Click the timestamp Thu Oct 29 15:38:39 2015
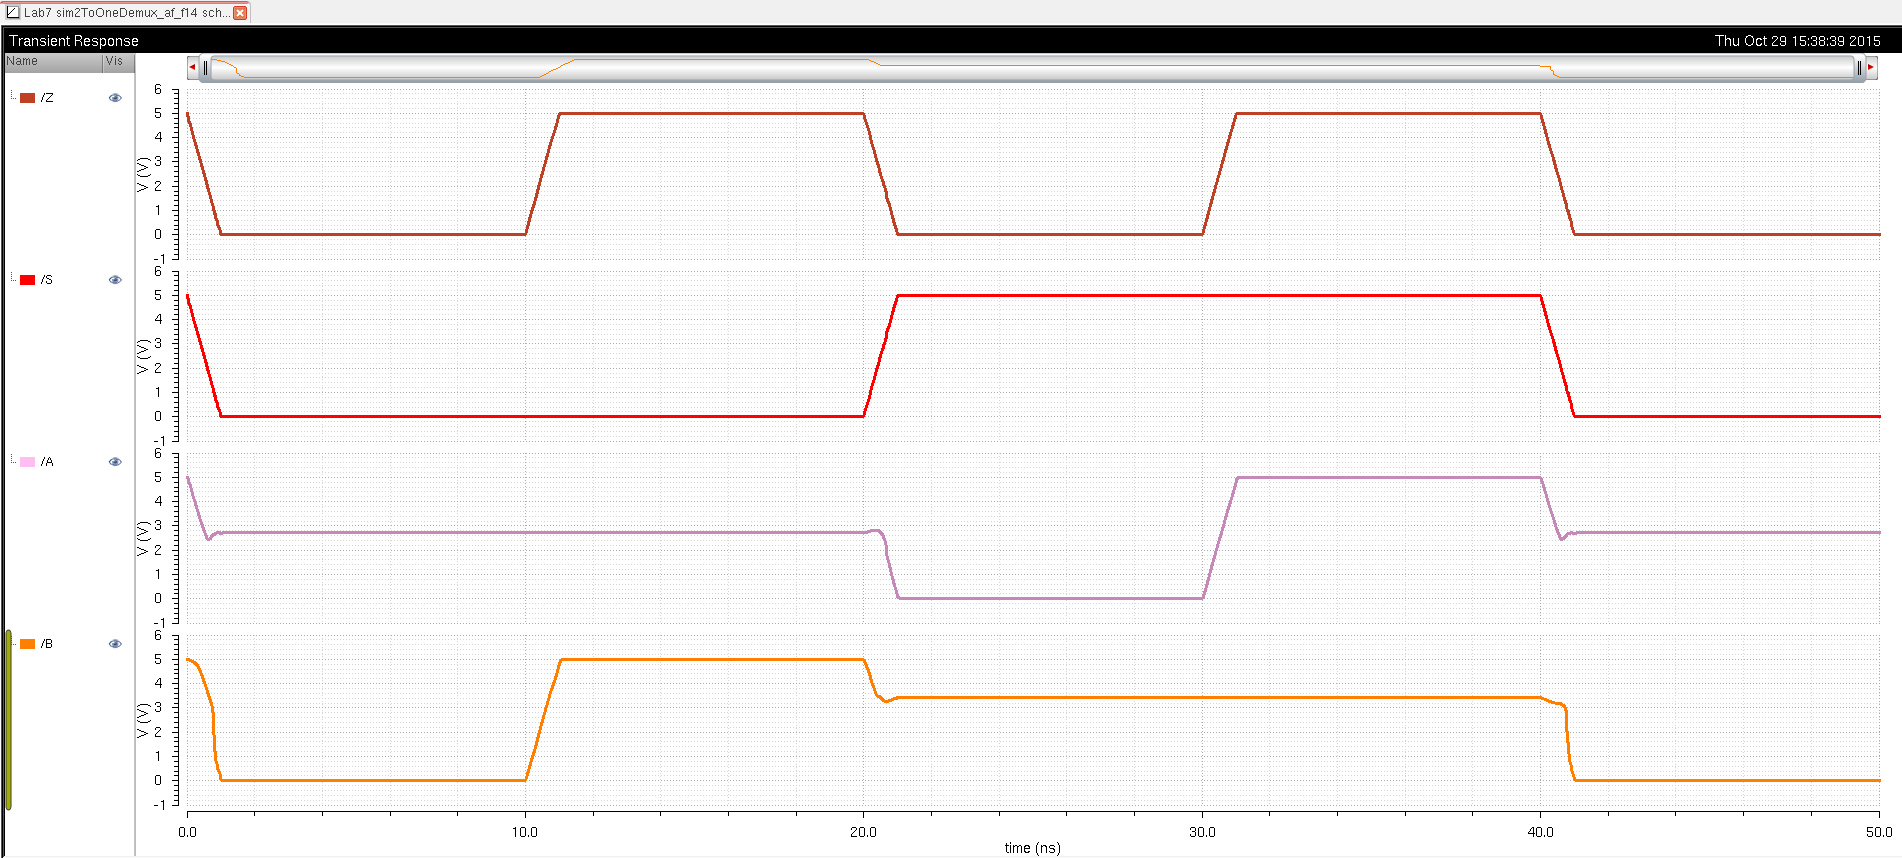The height and width of the screenshot is (858, 1902). click(1798, 41)
